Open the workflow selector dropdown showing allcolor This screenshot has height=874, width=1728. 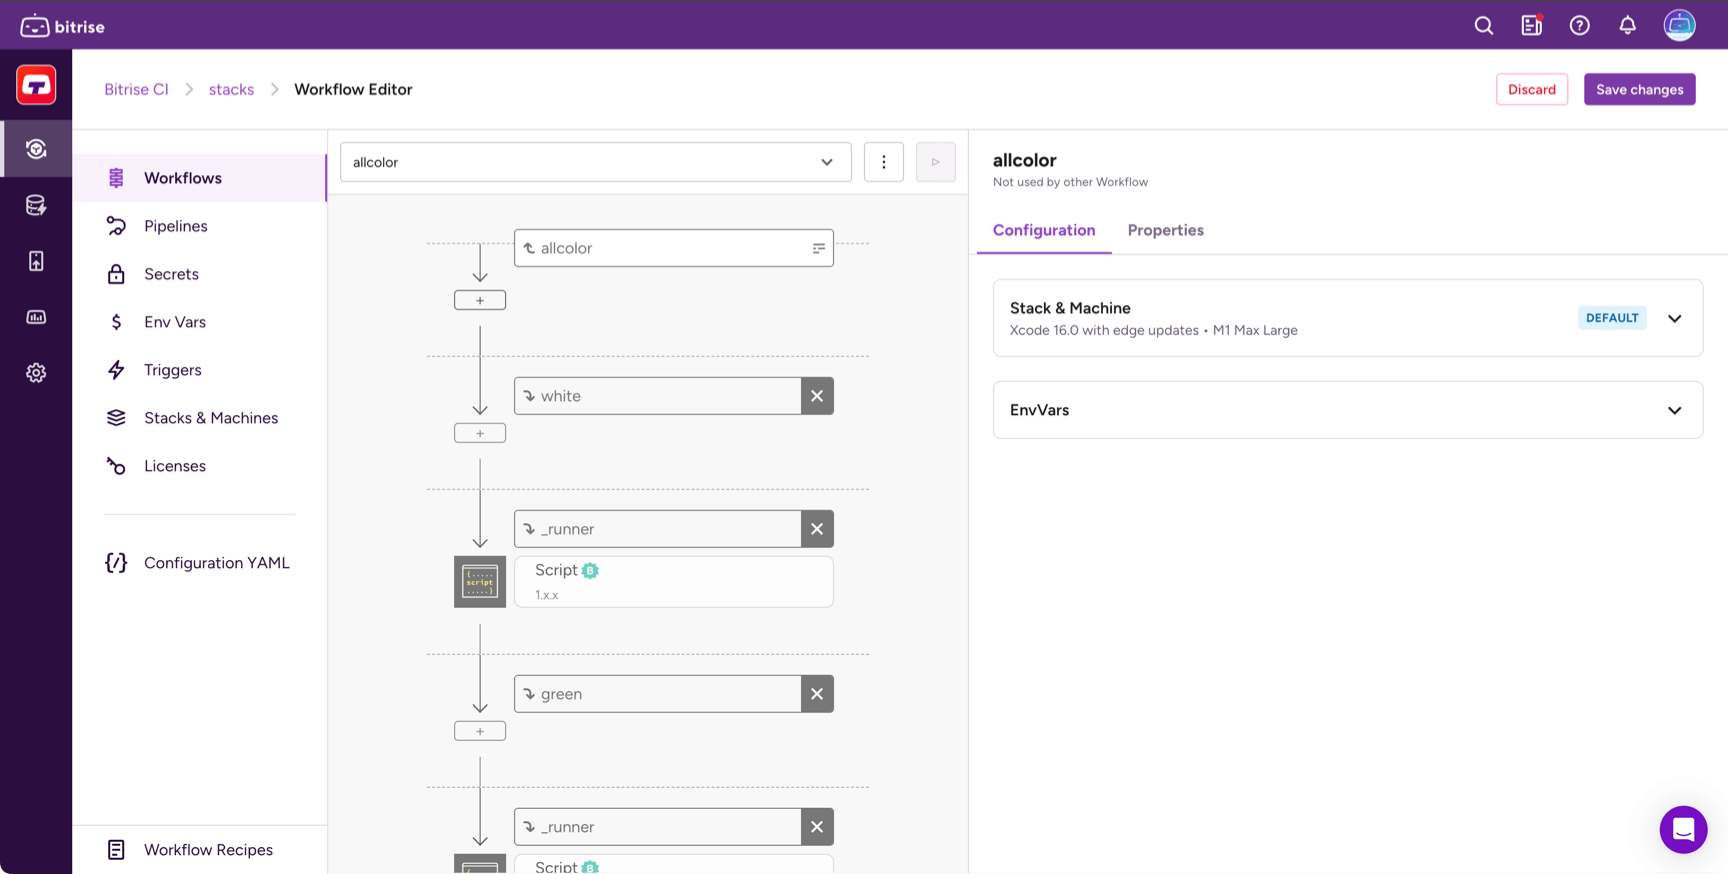(596, 162)
